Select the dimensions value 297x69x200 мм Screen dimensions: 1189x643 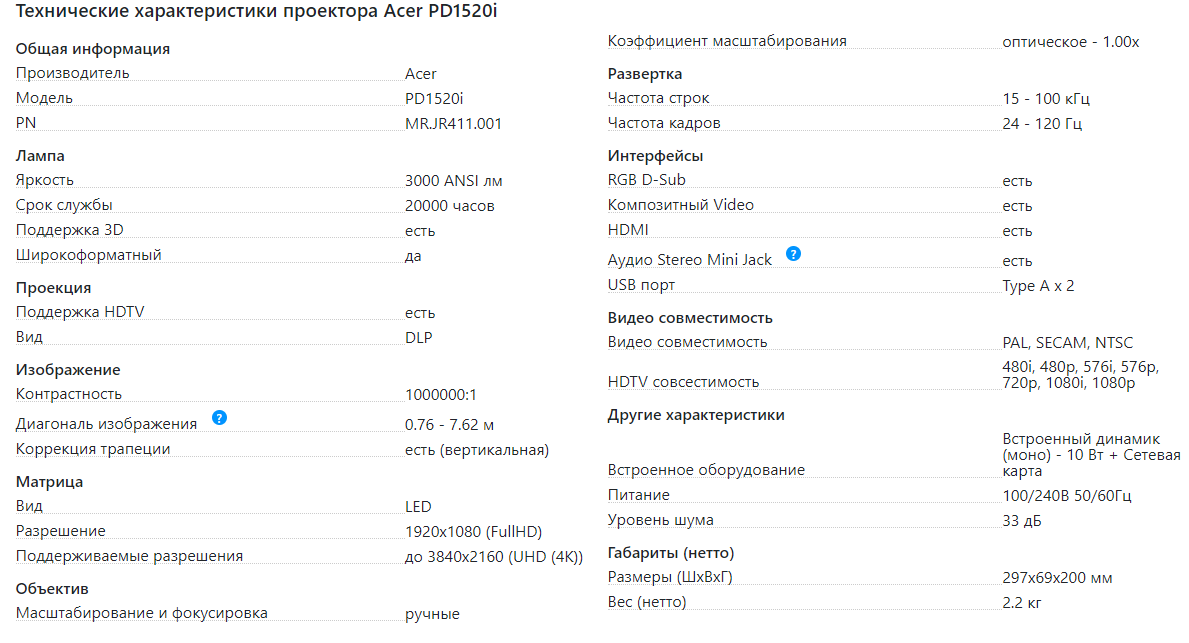point(1057,578)
